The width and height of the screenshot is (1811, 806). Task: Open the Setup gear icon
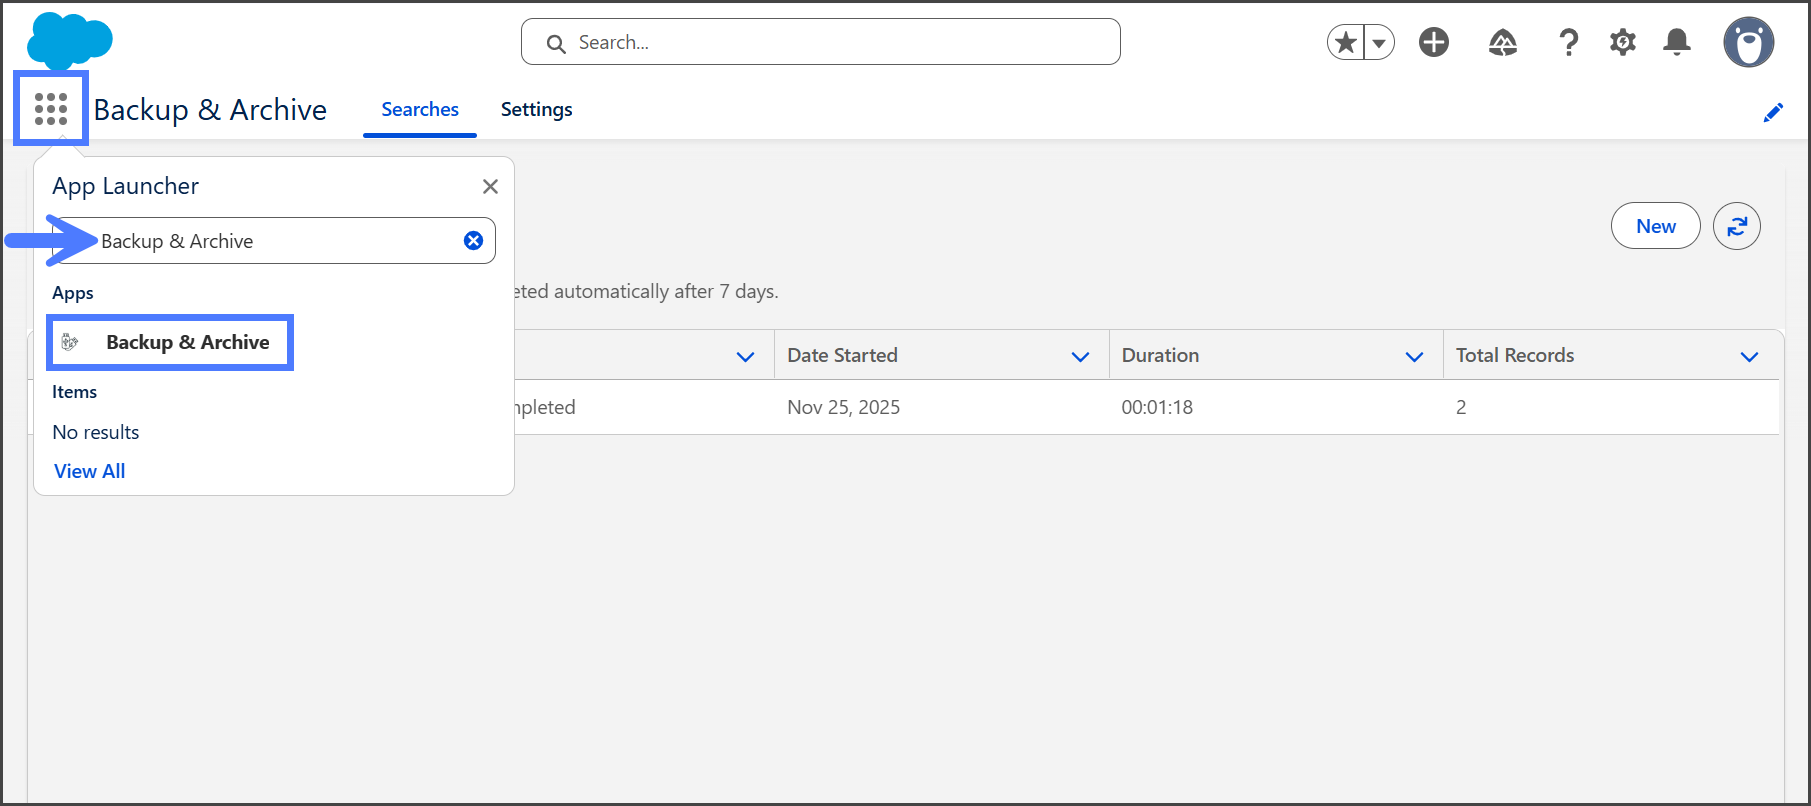[1622, 42]
